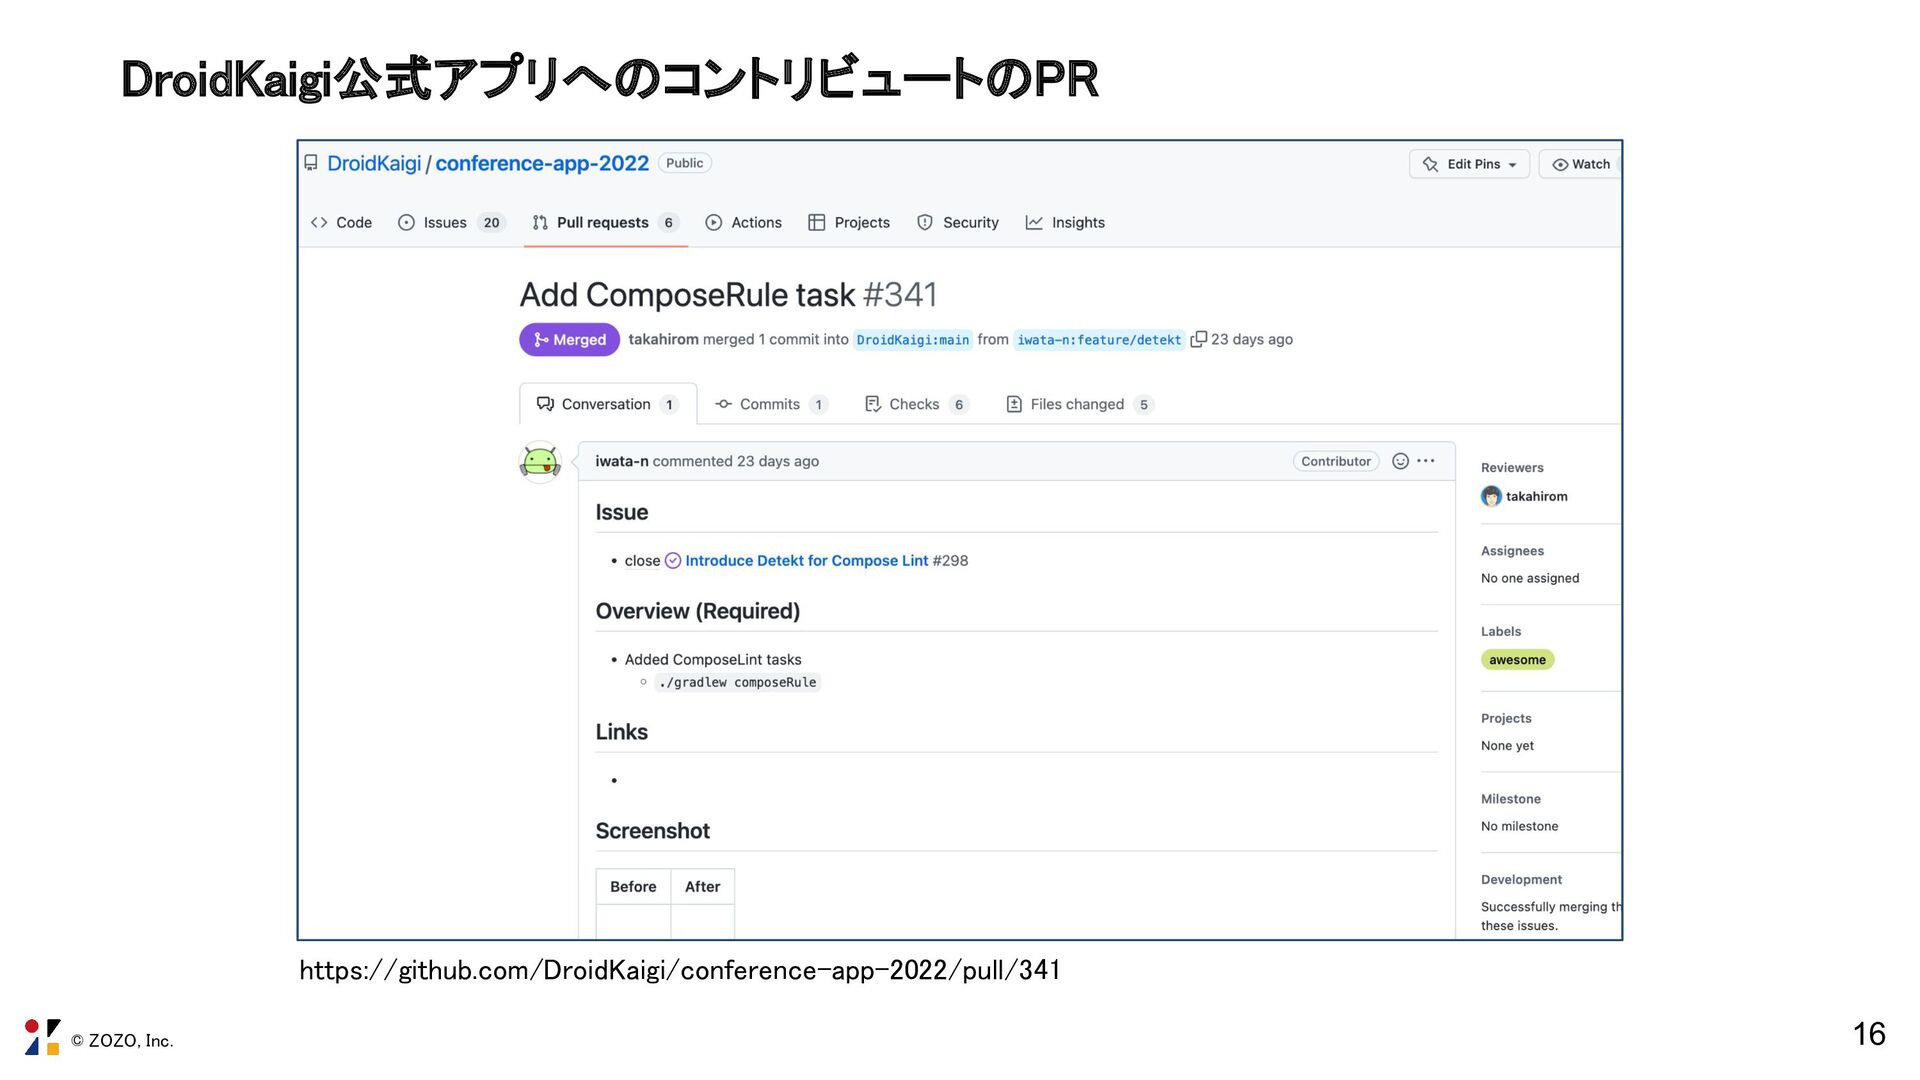1920x1080 pixels.
Task: Open the comment three-dot options menu
Action: click(x=1426, y=461)
